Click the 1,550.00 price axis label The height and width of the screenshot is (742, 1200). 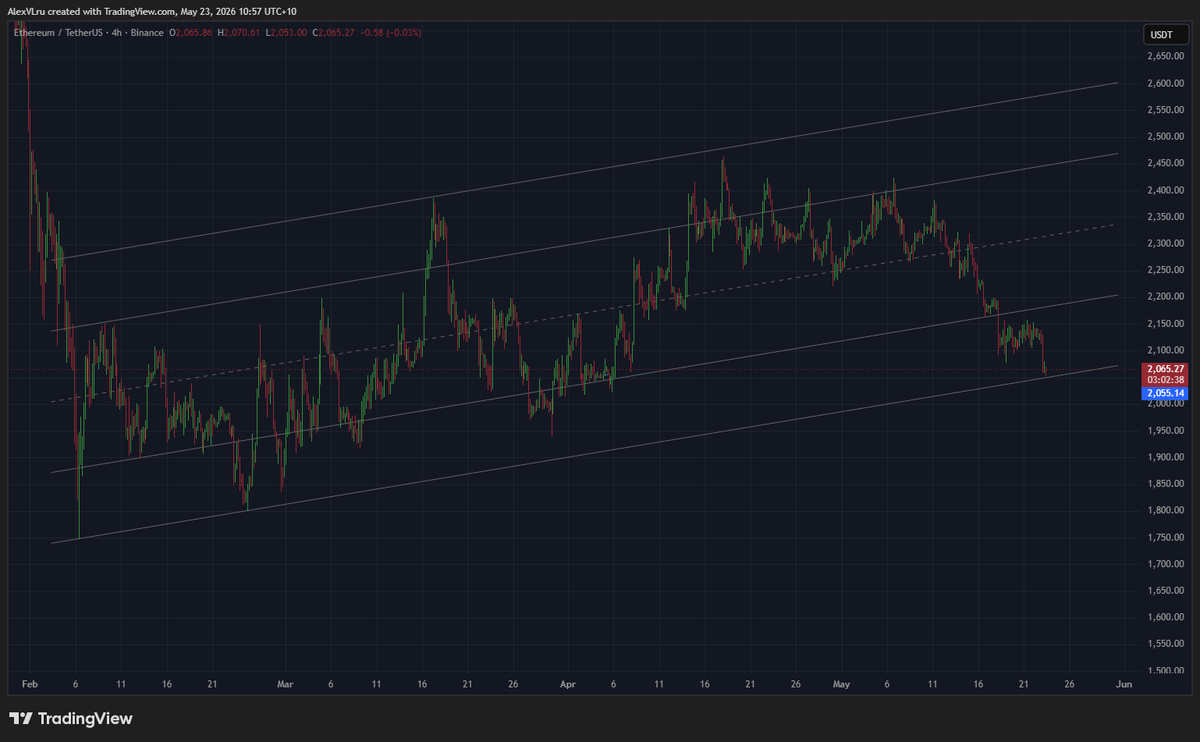tap(1165, 644)
